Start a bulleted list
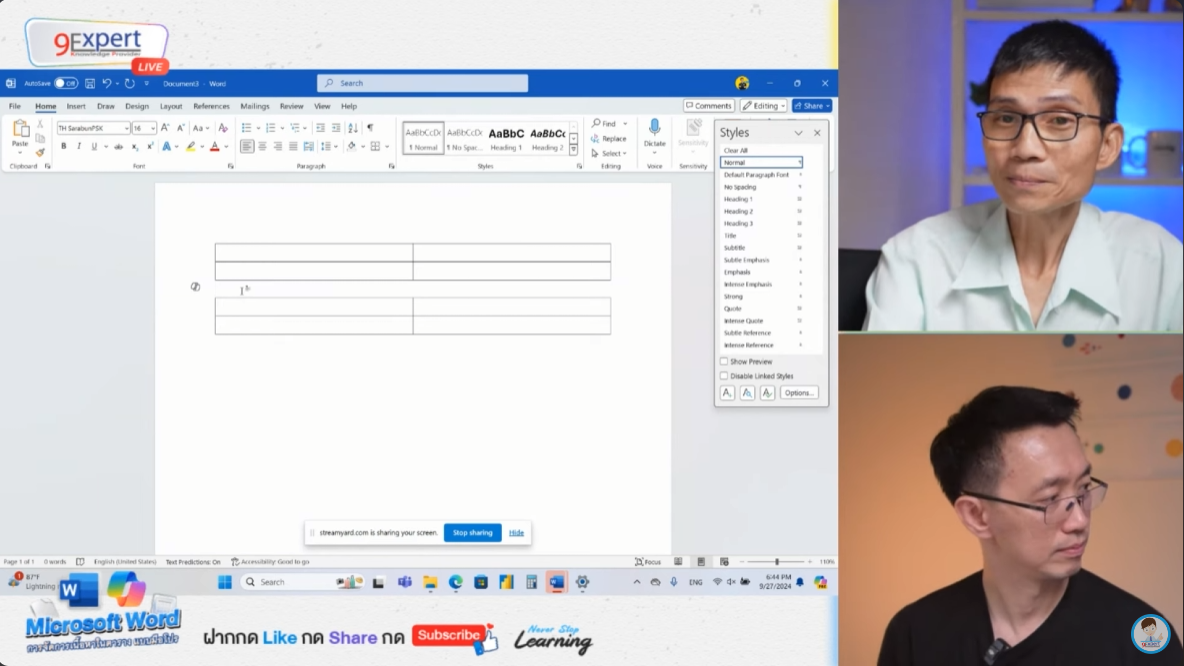The image size is (1184, 666). click(x=246, y=128)
